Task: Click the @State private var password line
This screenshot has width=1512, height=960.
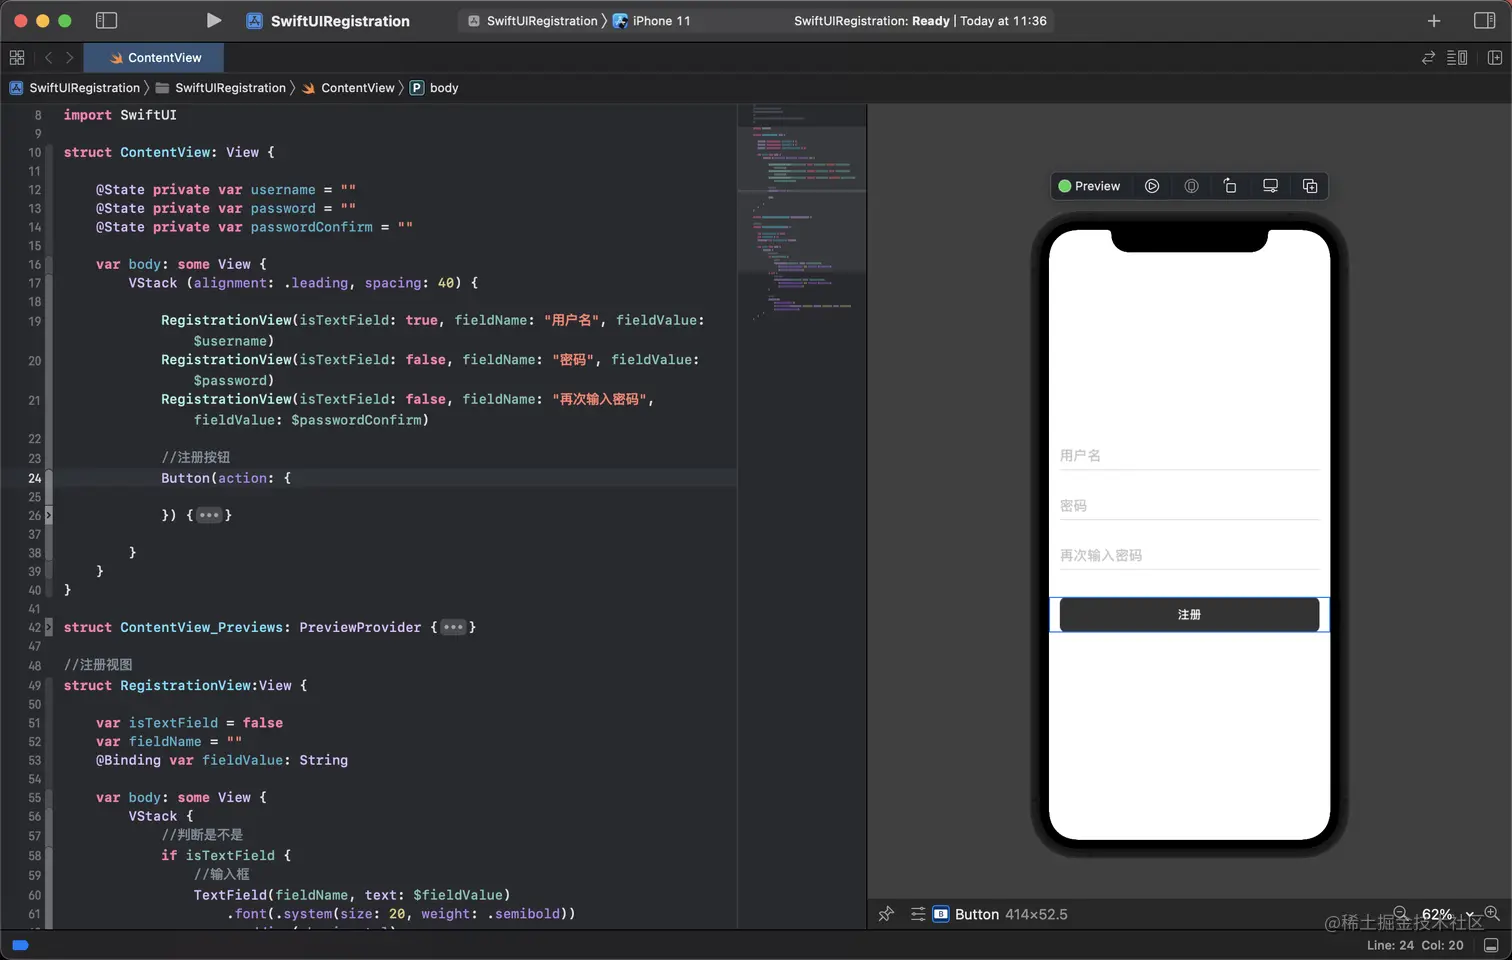Action: [x=226, y=209]
